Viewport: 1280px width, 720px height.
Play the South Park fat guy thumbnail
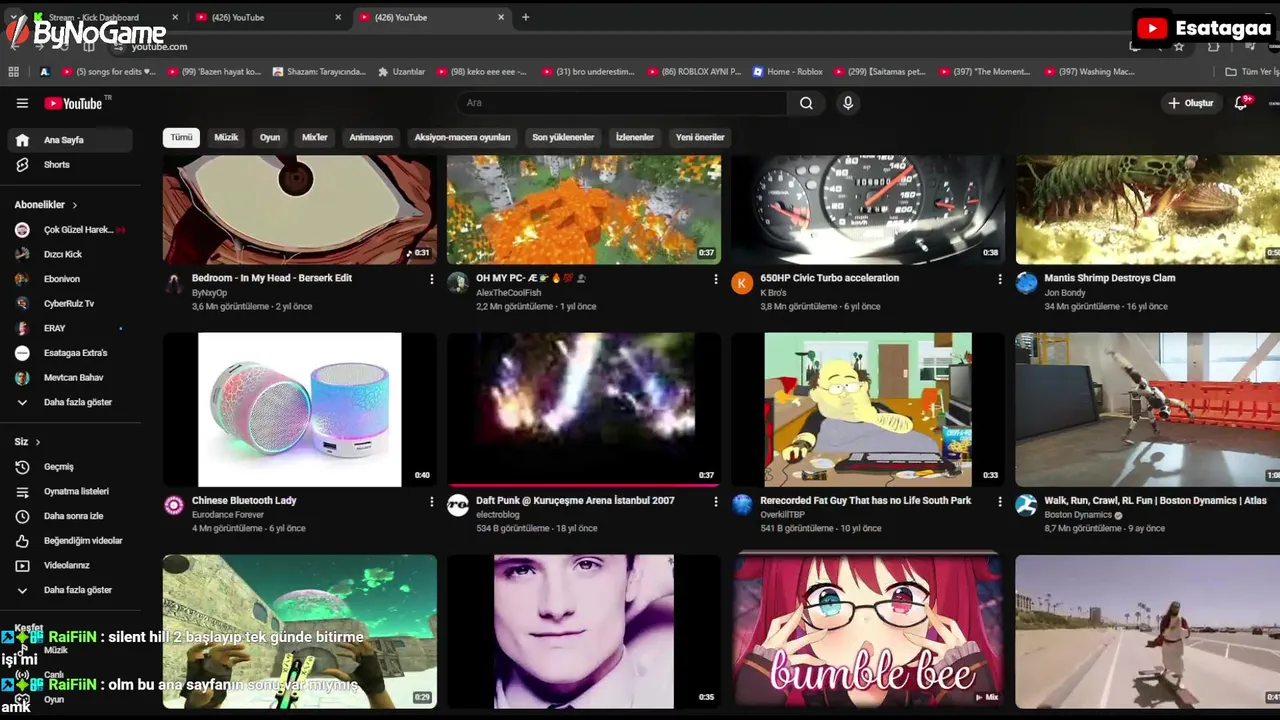tap(868, 410)
